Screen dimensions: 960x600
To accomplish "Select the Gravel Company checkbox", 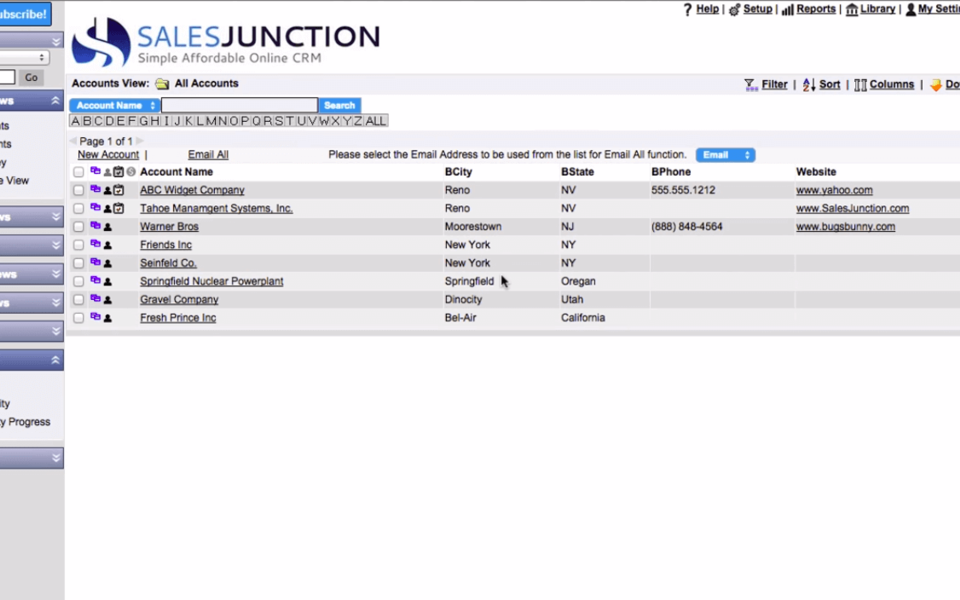I will point(78,300).
